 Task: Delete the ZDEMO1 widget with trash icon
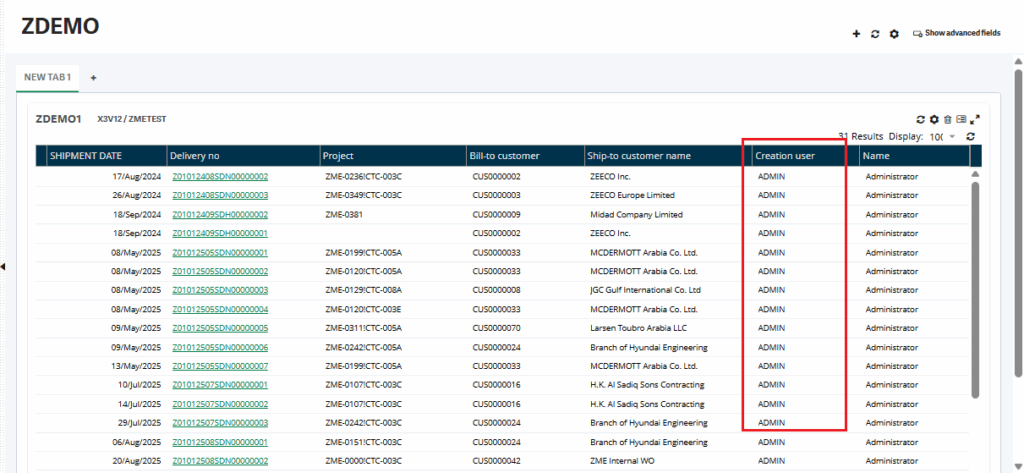(947, 119)
